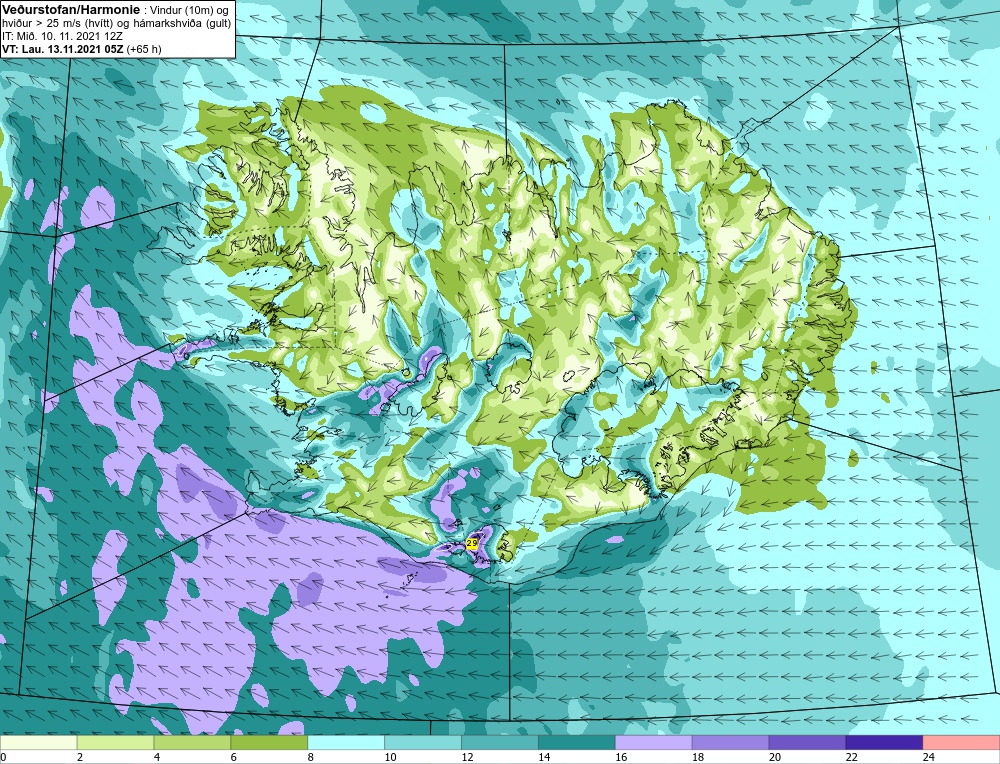Click the legend value label 8

313,757
